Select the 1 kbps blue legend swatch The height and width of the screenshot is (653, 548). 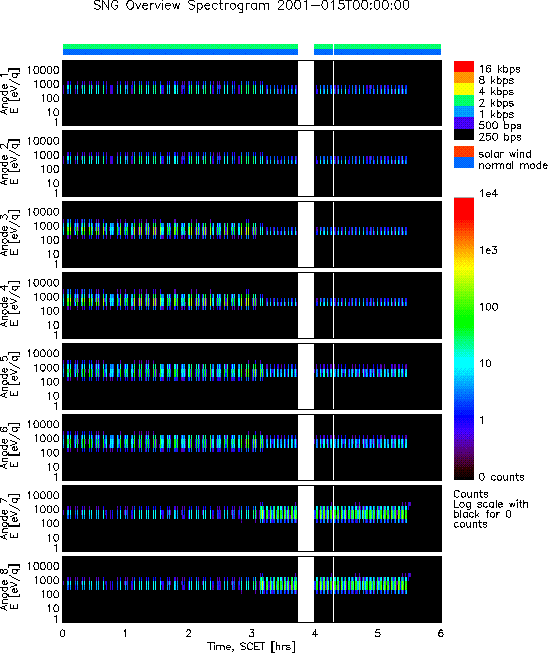[464, 112]
